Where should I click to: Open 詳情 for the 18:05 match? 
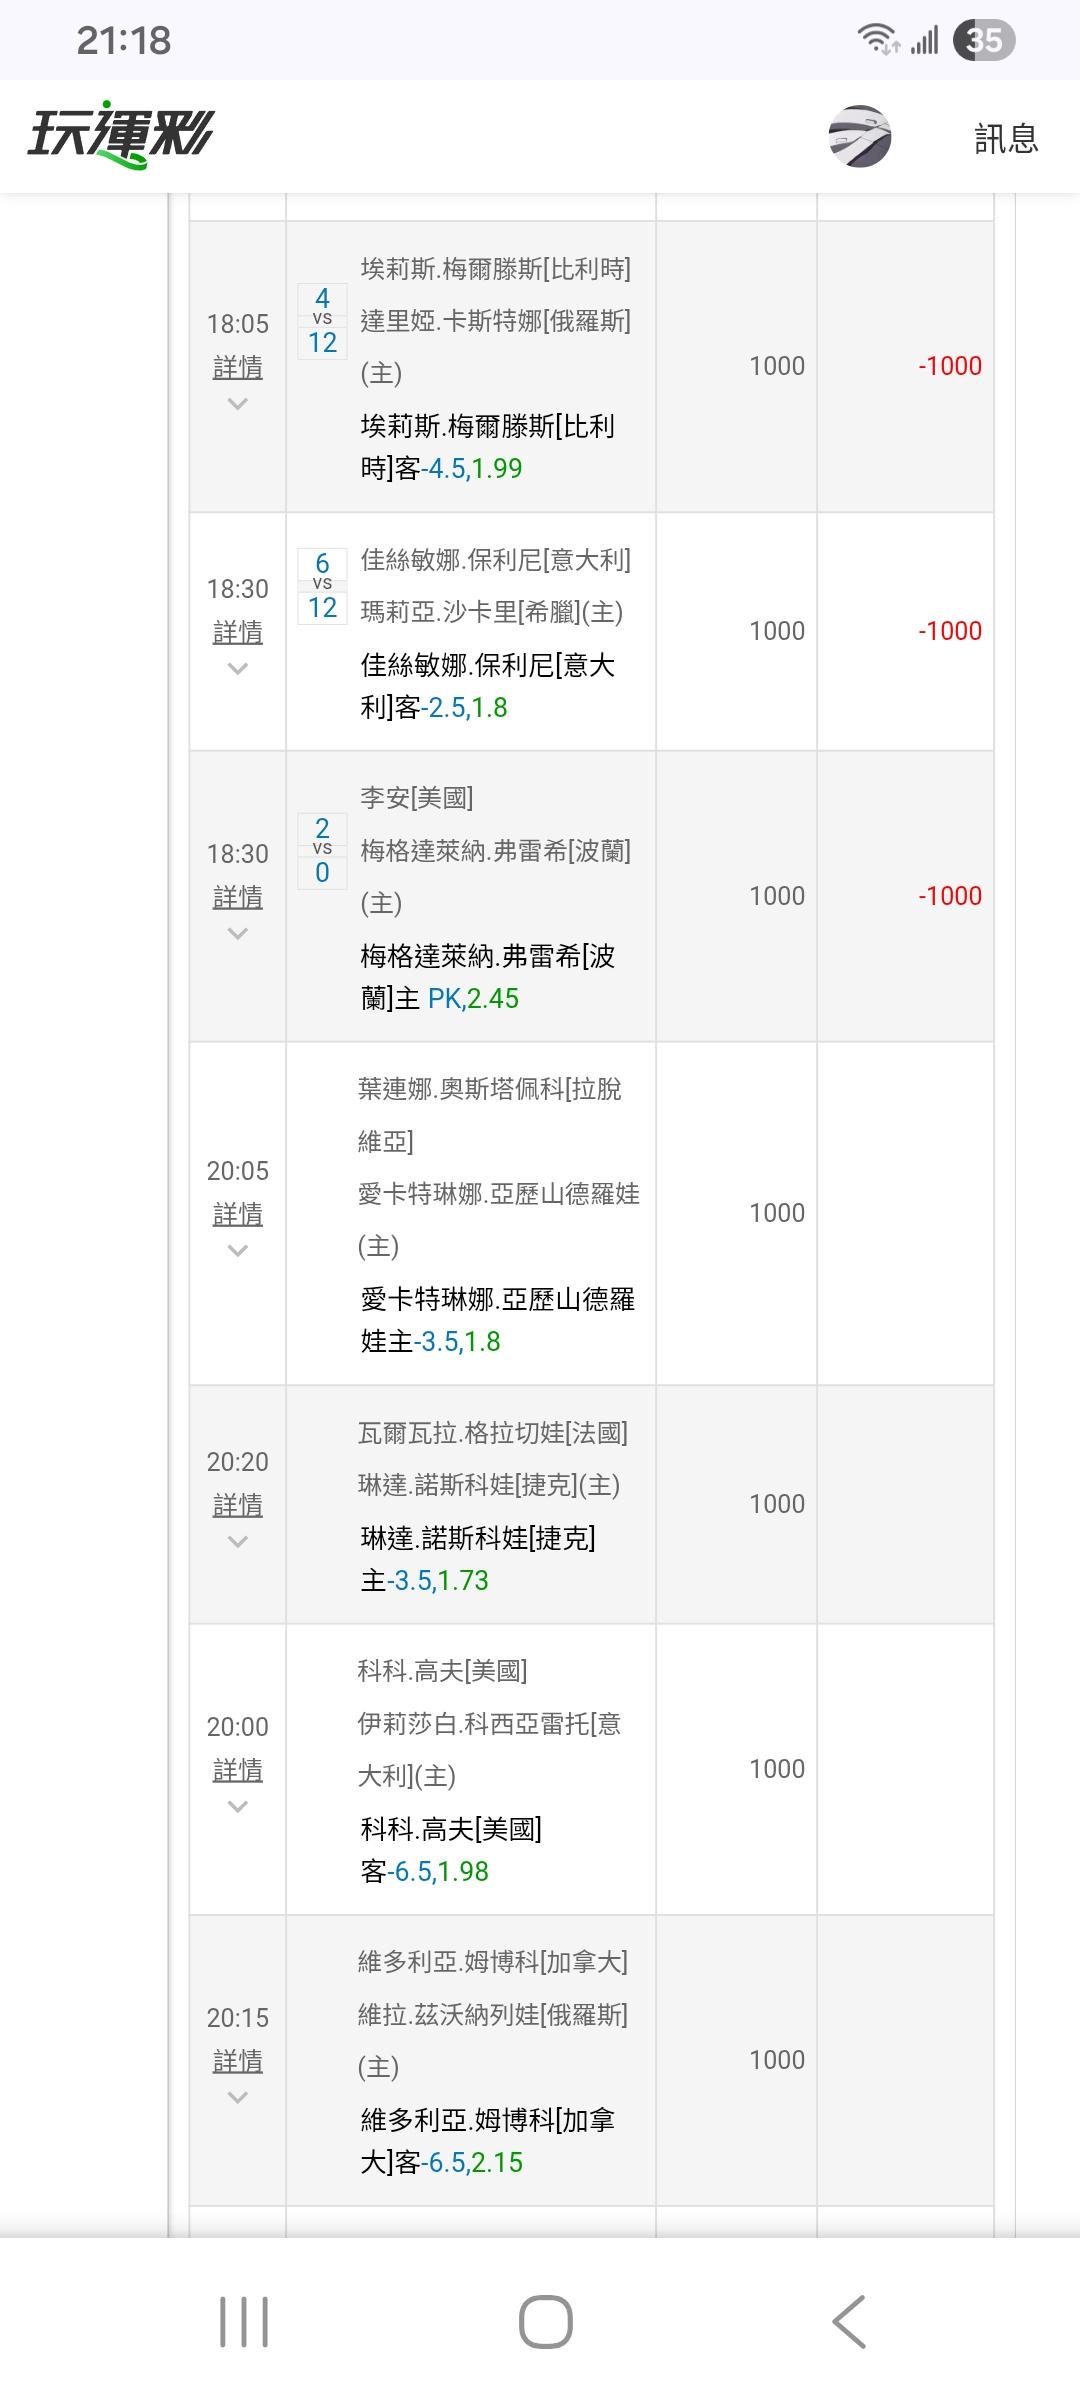tap(238, 368)
